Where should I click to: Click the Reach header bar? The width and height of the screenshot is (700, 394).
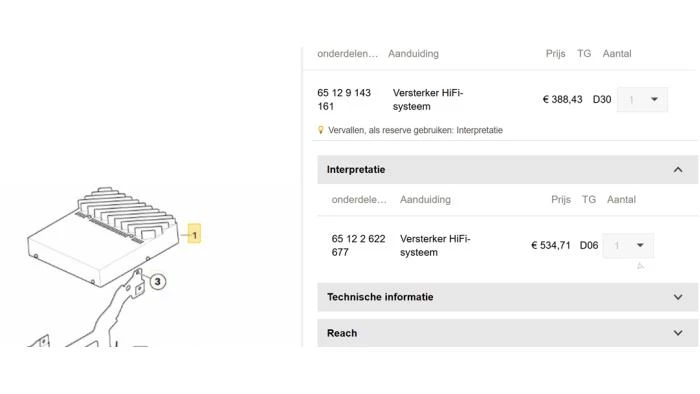click(507, 333)
